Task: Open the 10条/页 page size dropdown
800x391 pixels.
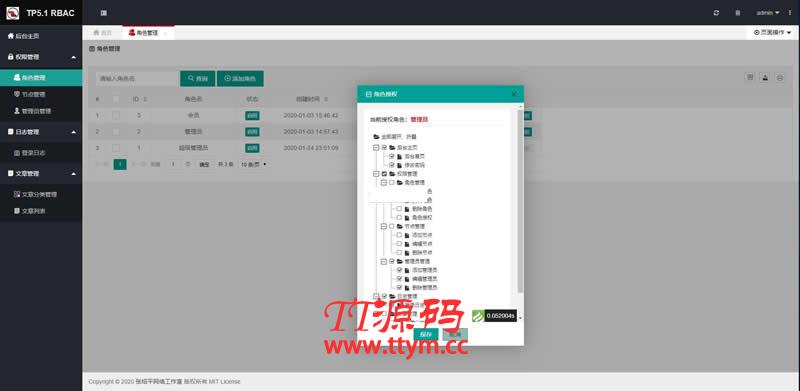Action: tap(253, 164)
